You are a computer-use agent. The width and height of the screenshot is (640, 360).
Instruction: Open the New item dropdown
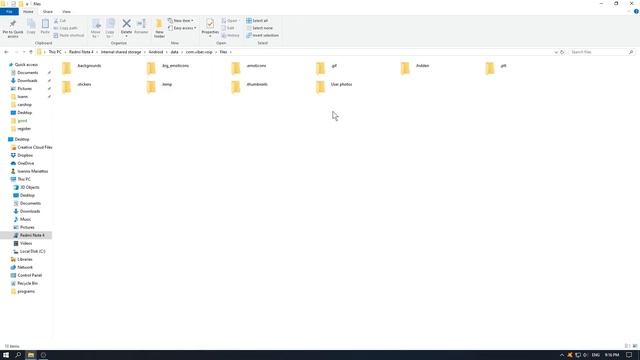pyautogui.click(x=181, y=20)
